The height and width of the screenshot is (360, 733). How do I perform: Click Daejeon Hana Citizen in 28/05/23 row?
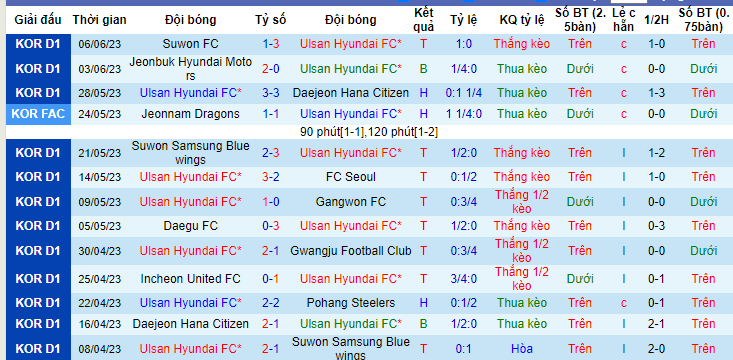coord(351,93)
